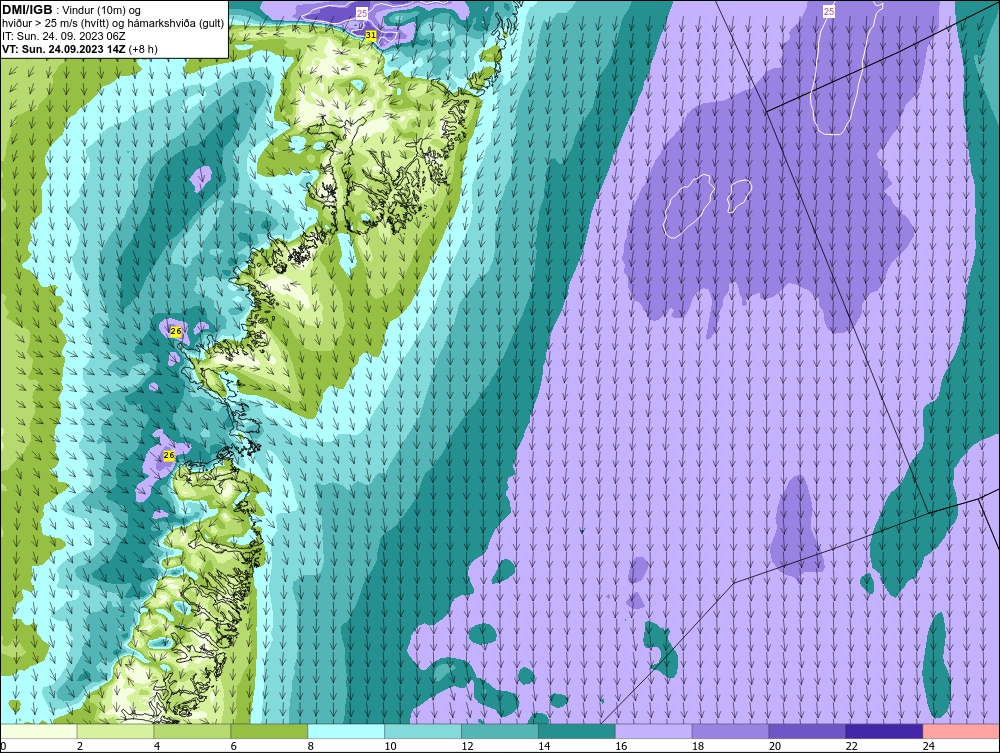
Task: Click the pink above-24 m/s legend swatch
Action: click(960, 731)
